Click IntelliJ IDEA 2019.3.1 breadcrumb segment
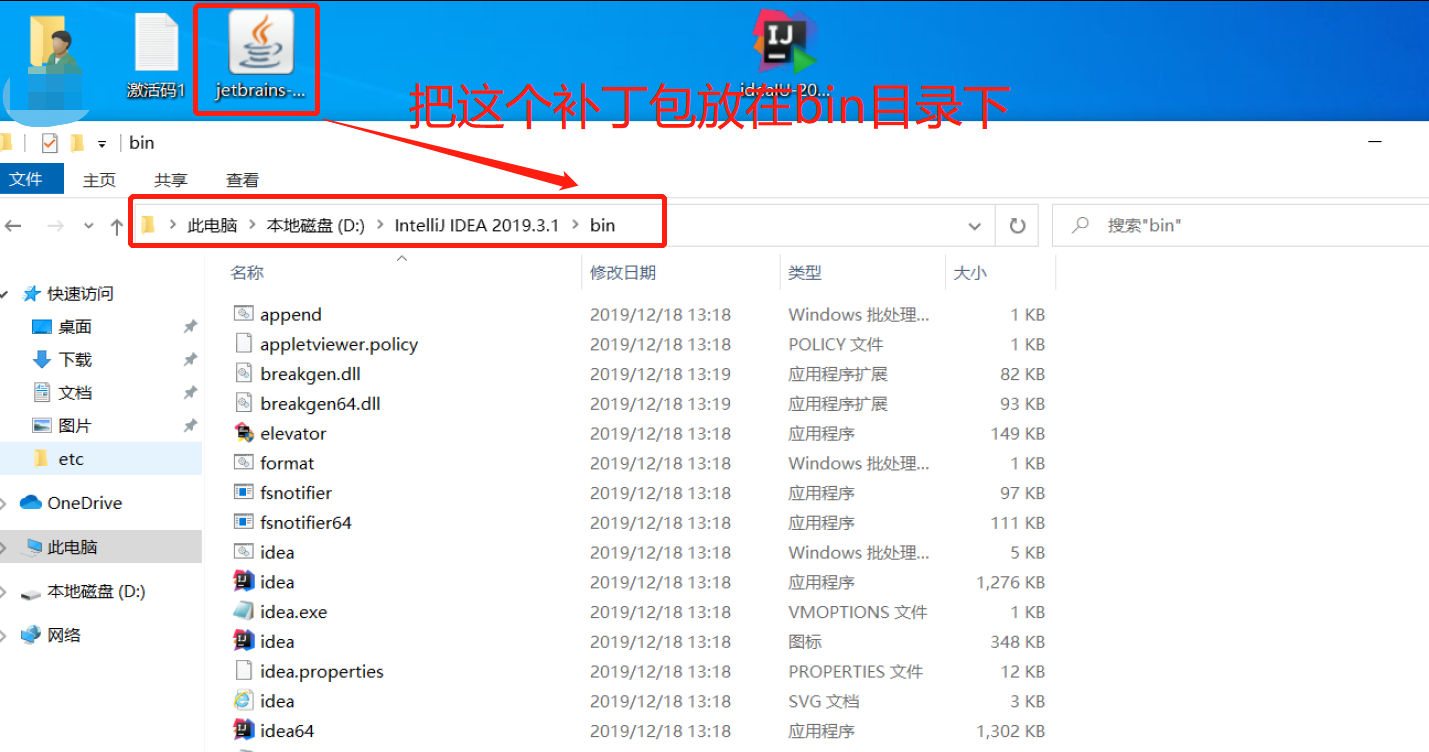1429x752 pixels. coord(477,225)
